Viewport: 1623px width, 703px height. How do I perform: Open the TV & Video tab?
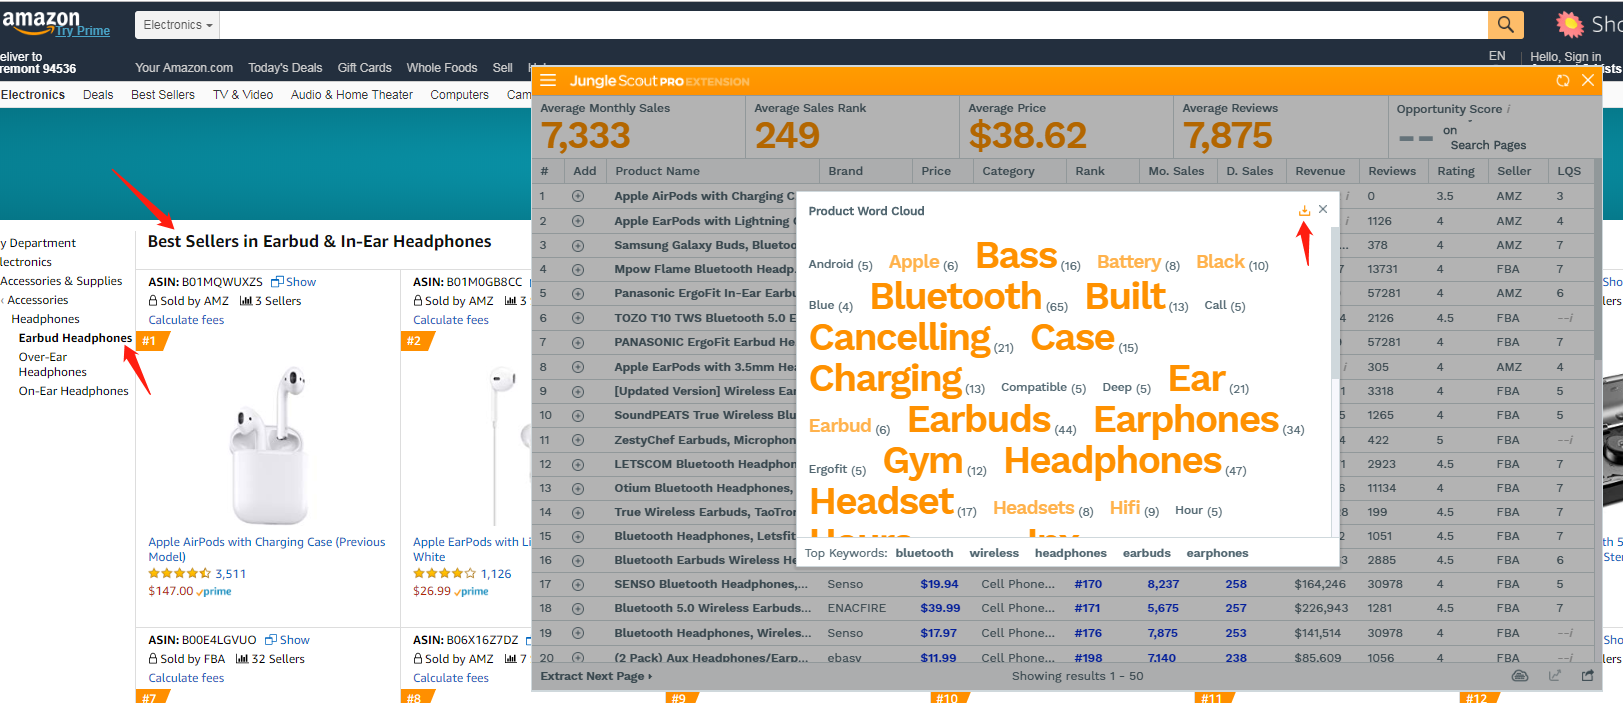pyautogui.click(x=243, y=95)
